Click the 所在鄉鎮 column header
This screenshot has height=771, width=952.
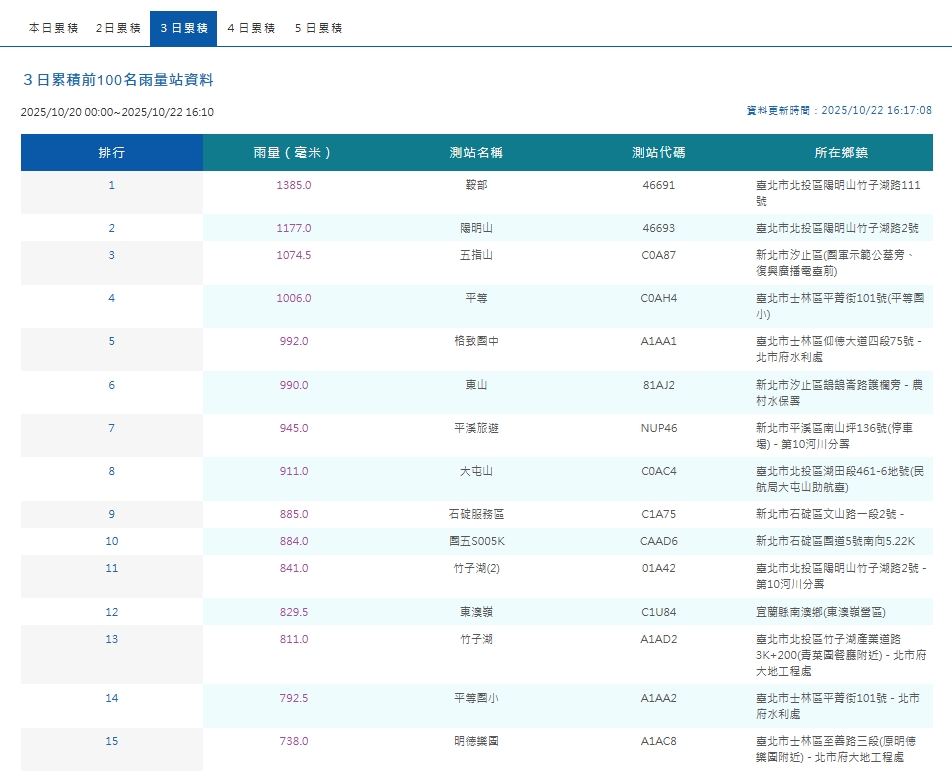(x=841, y=152)
